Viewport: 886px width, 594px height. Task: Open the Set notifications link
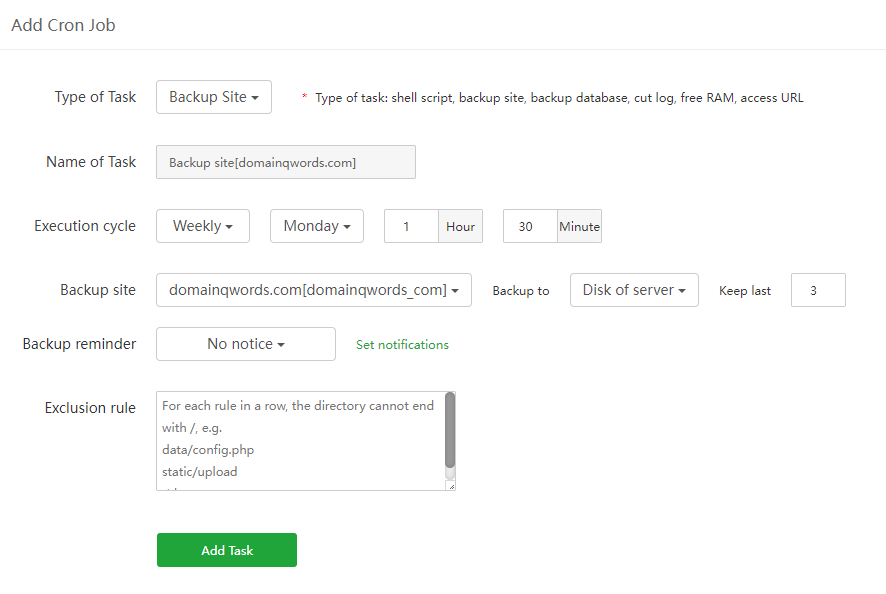402,345
